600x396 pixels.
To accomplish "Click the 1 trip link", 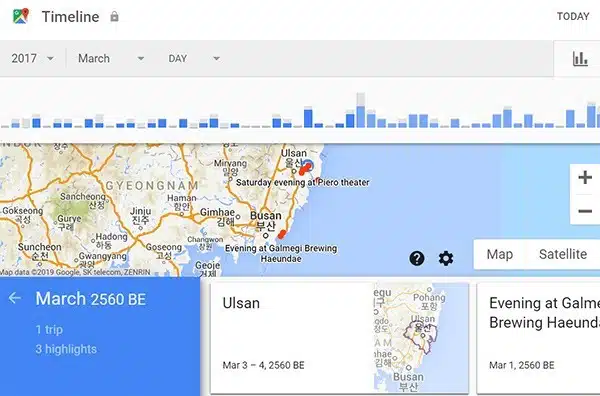I will tap(49, 329).
